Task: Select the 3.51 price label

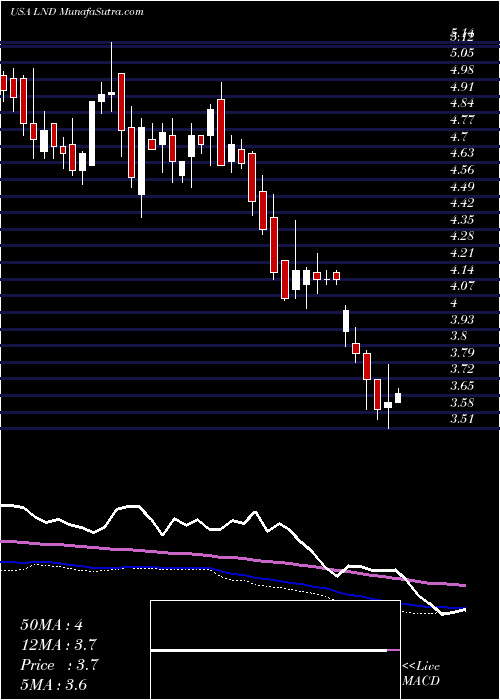Action: [462, 419]
